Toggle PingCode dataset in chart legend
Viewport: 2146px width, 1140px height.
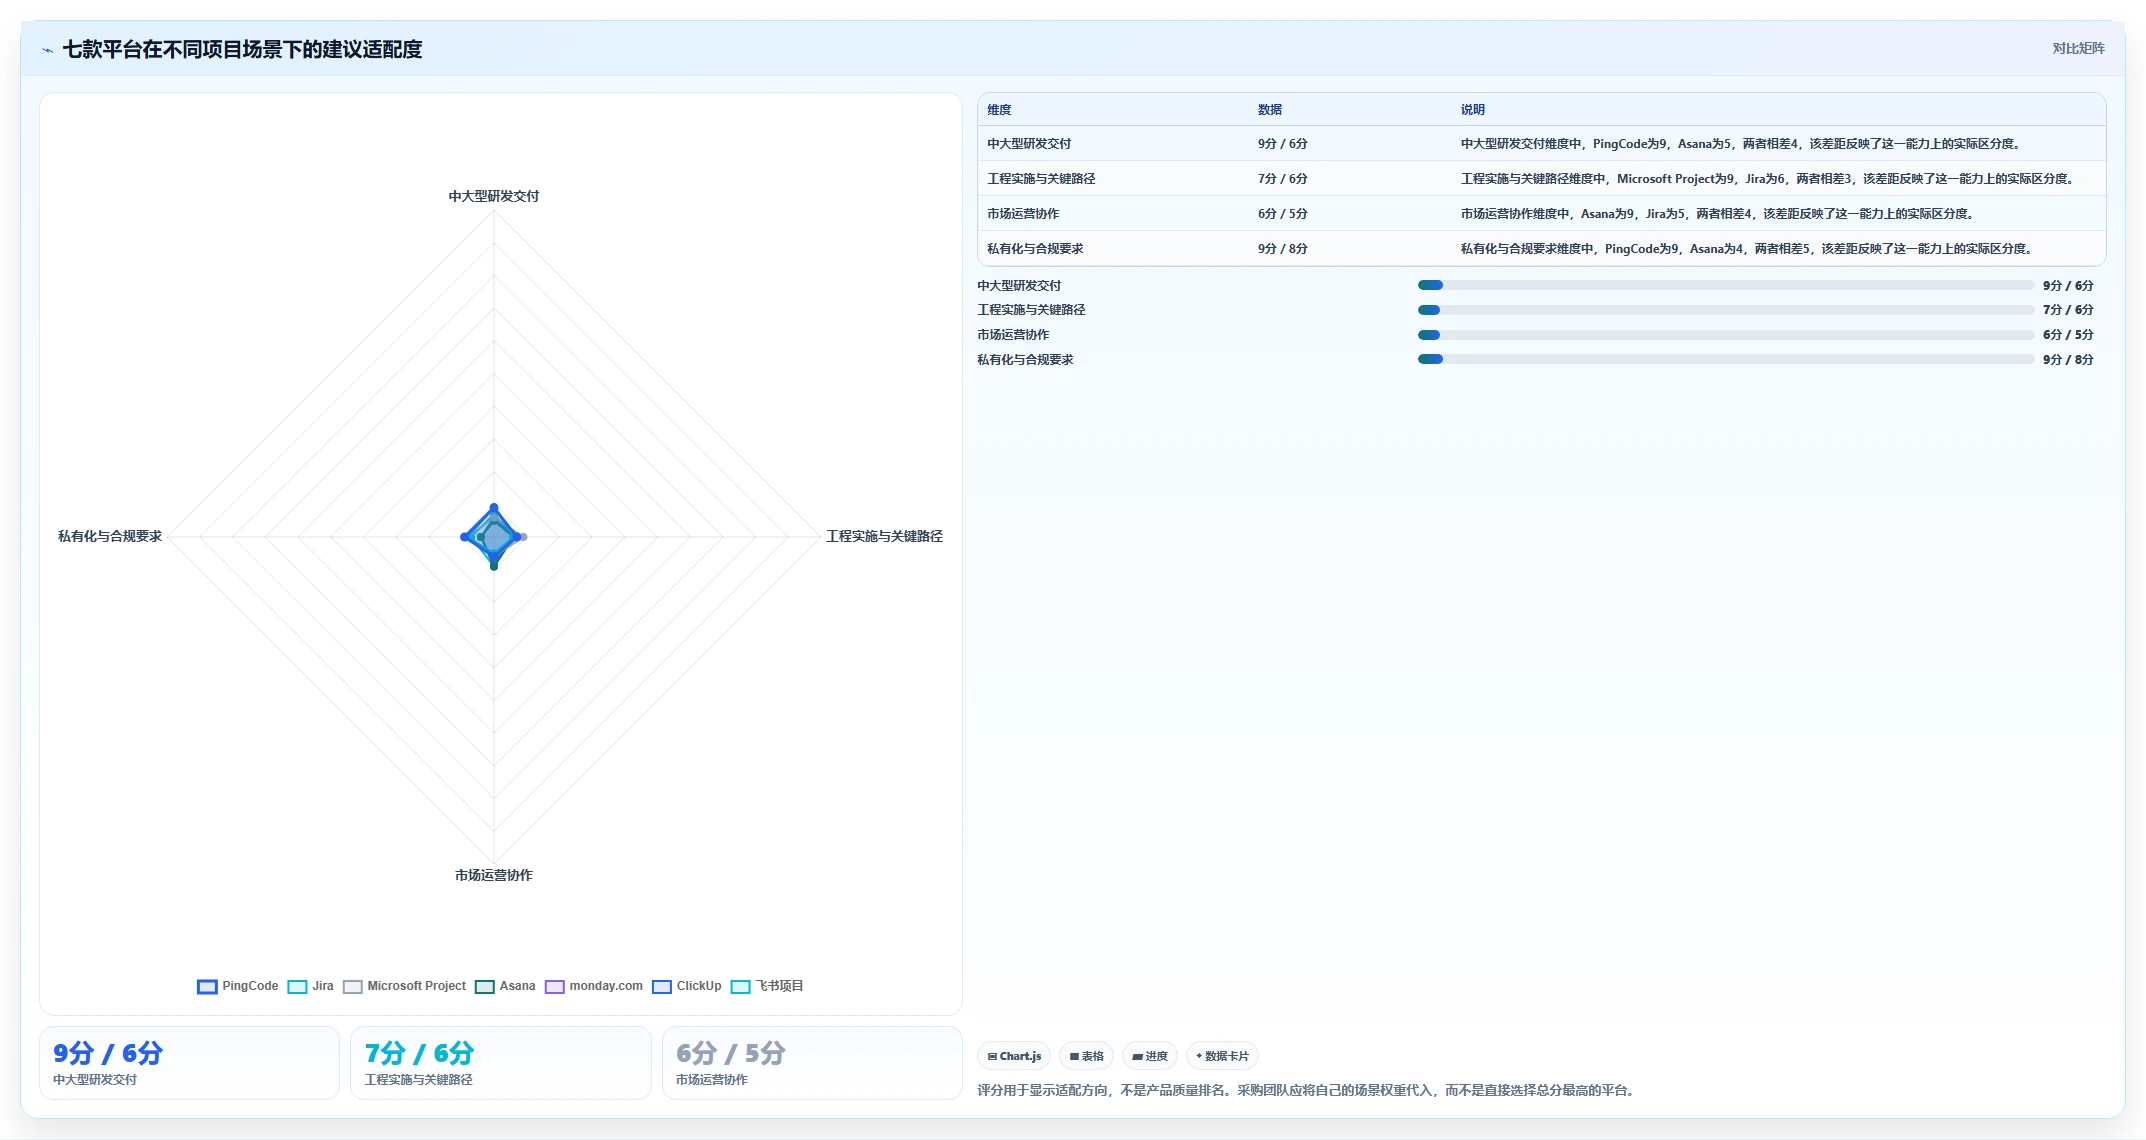coord(238,986)
